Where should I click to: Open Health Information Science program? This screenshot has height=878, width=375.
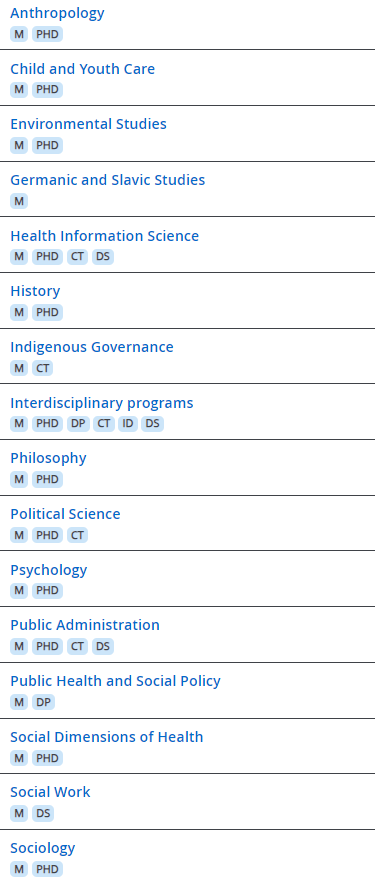[x=105, y=236]
